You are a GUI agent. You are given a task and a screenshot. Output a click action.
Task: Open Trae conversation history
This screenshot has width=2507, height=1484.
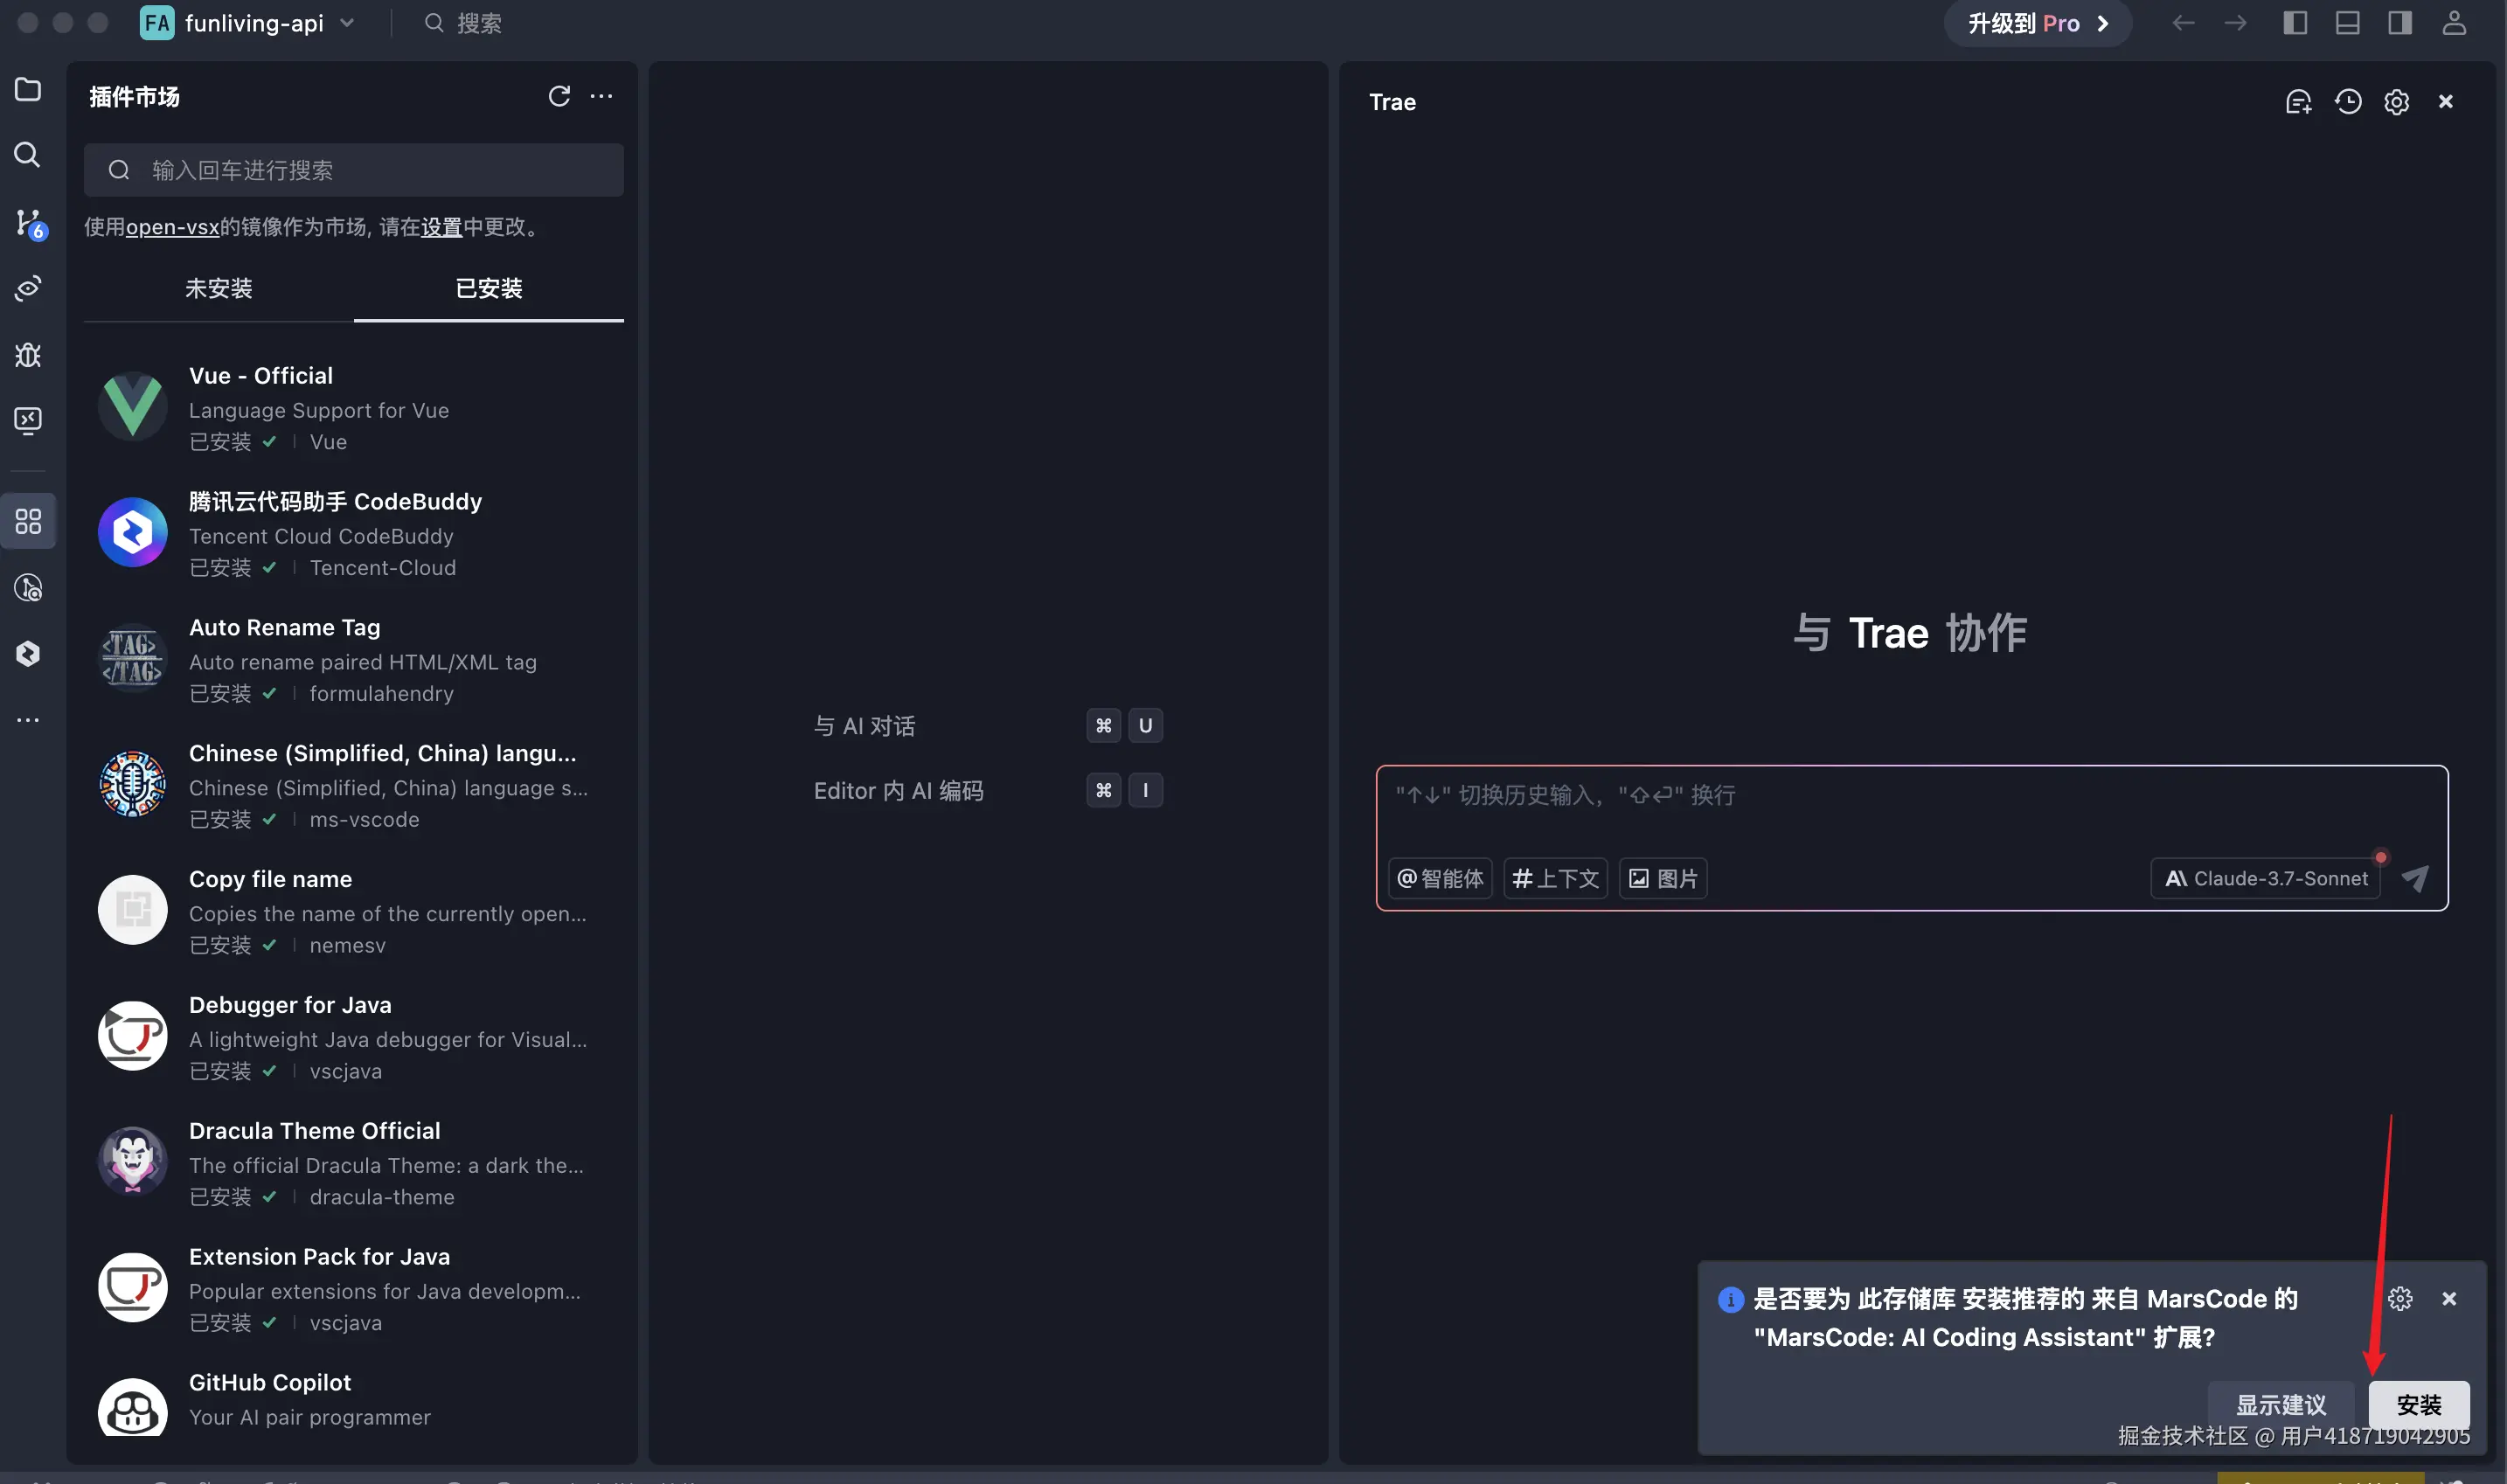tap(2348, 101)
